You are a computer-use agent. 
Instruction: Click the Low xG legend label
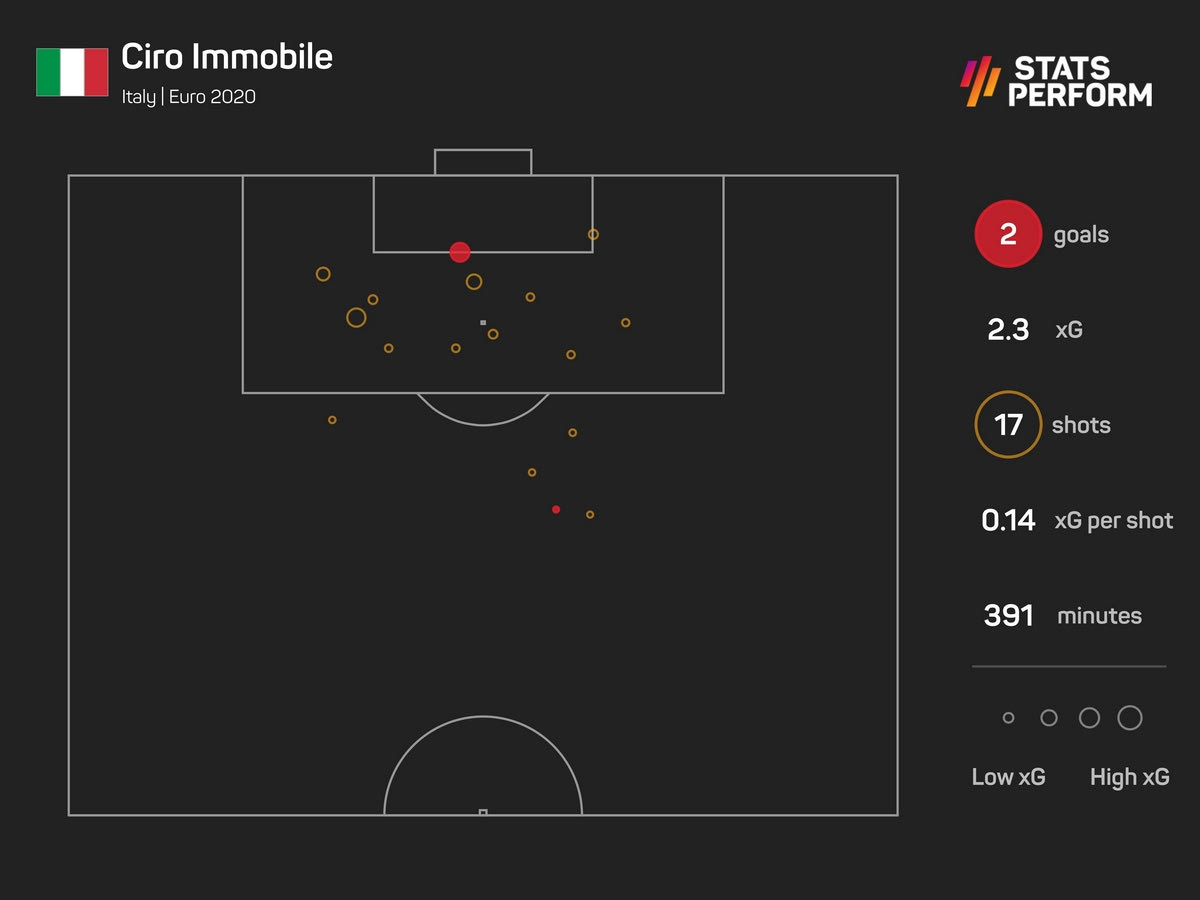1008,777
